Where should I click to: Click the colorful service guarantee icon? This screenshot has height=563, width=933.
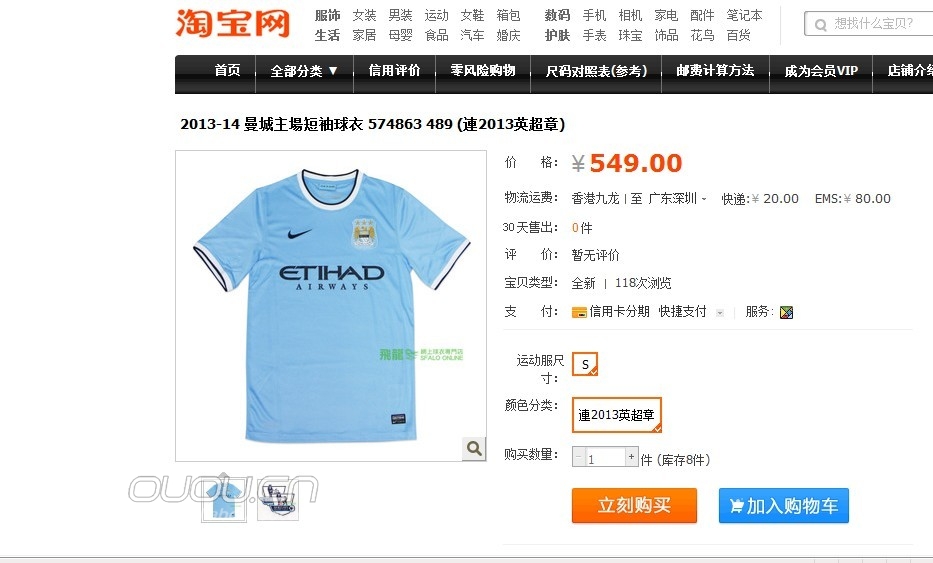click(786, 312)
